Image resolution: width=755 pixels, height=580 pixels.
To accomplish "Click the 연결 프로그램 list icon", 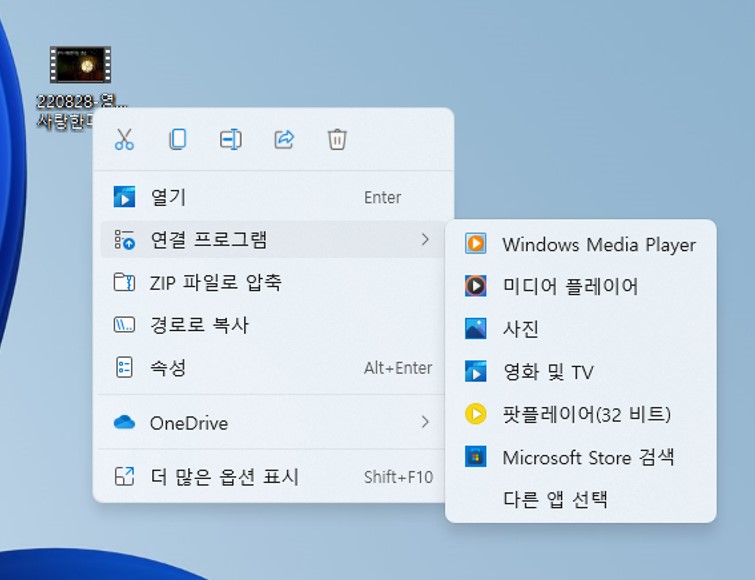I will [x=124, y=239].
